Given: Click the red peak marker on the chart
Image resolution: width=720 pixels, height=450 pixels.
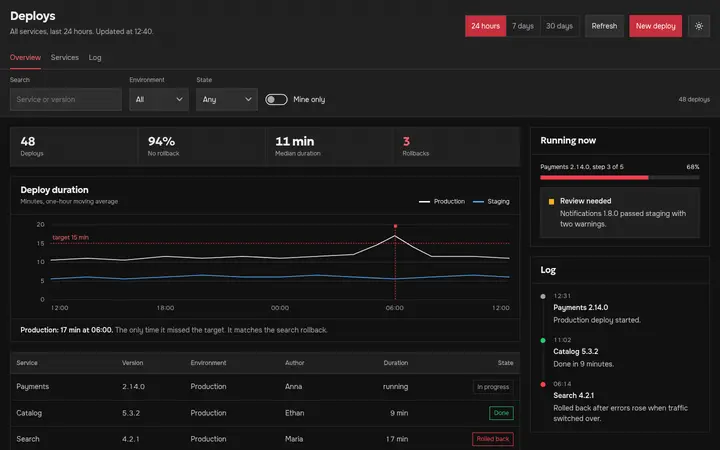Looking at the screenshot, I should pos(395,226).
